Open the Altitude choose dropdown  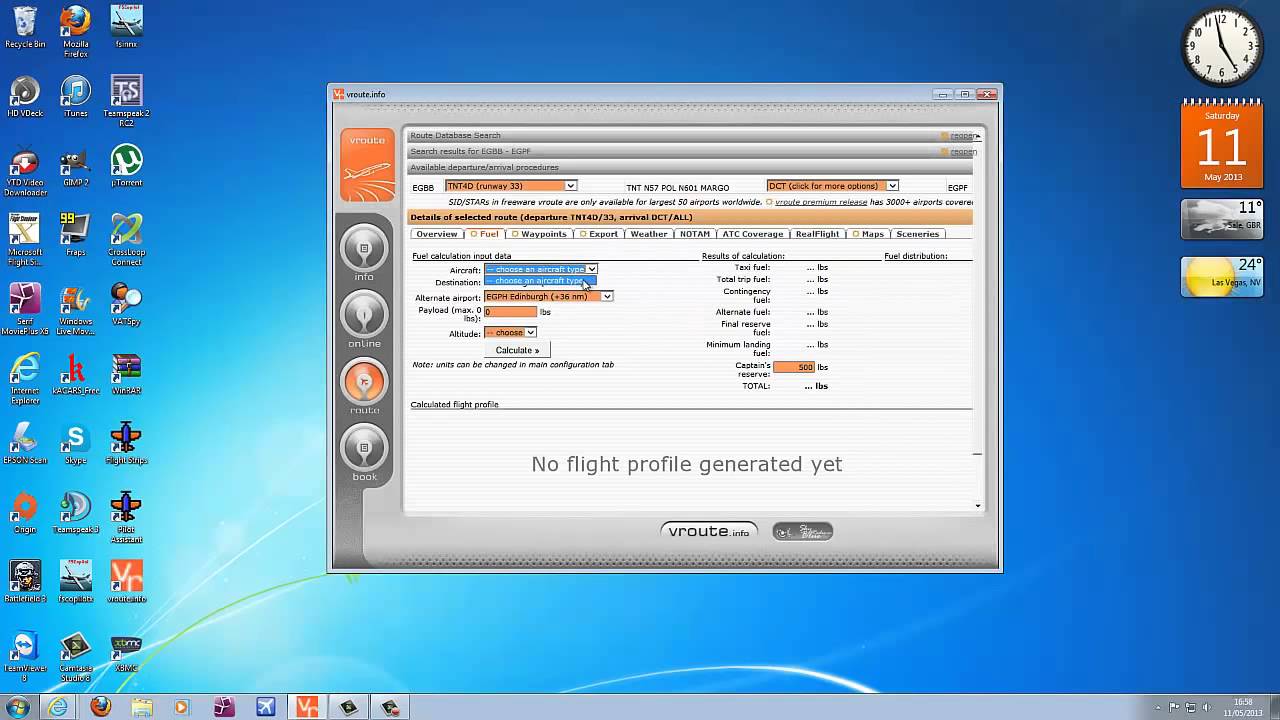click(510, 332)
